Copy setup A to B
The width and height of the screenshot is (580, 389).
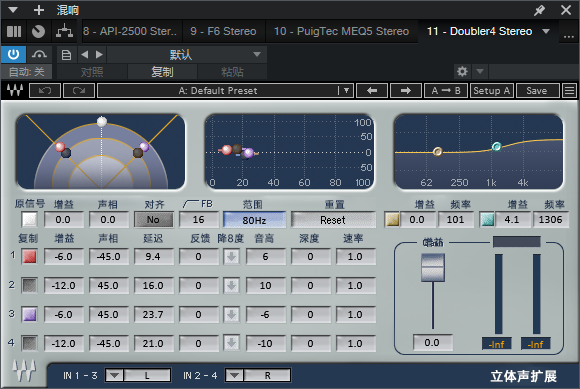[446, 91]
